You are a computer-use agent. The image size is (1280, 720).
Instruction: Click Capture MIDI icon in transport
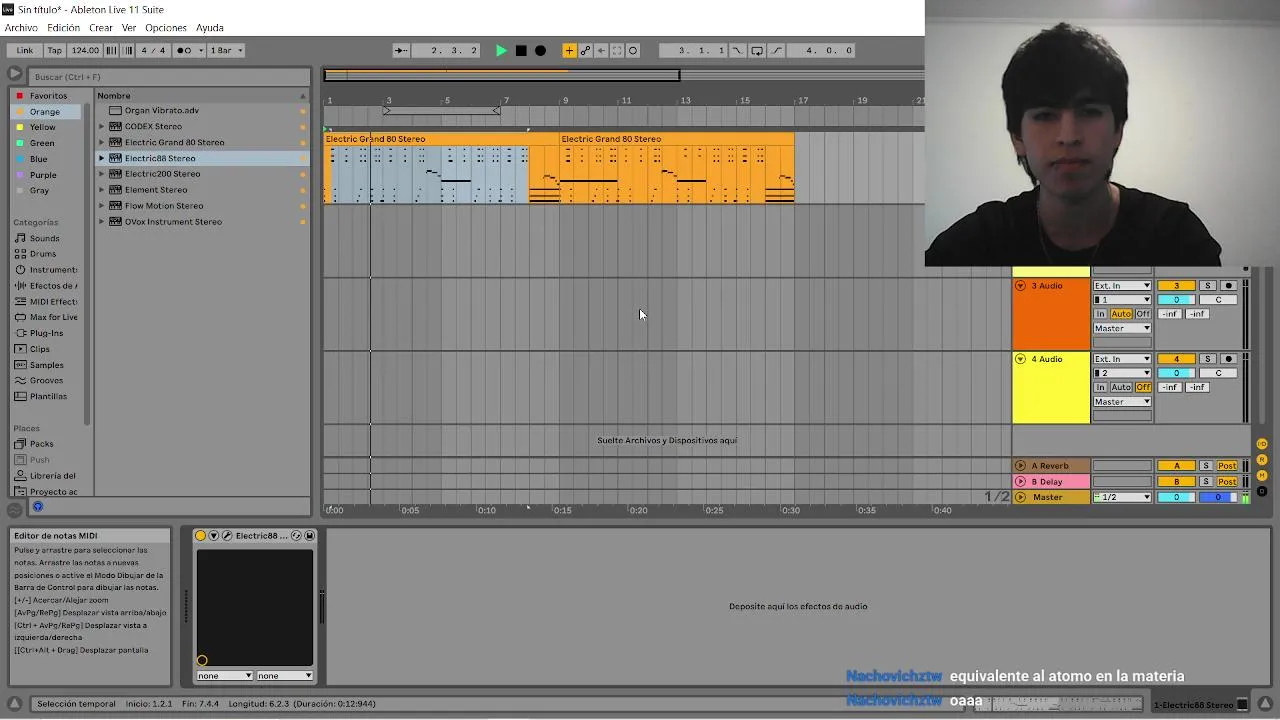pos(617,50)
